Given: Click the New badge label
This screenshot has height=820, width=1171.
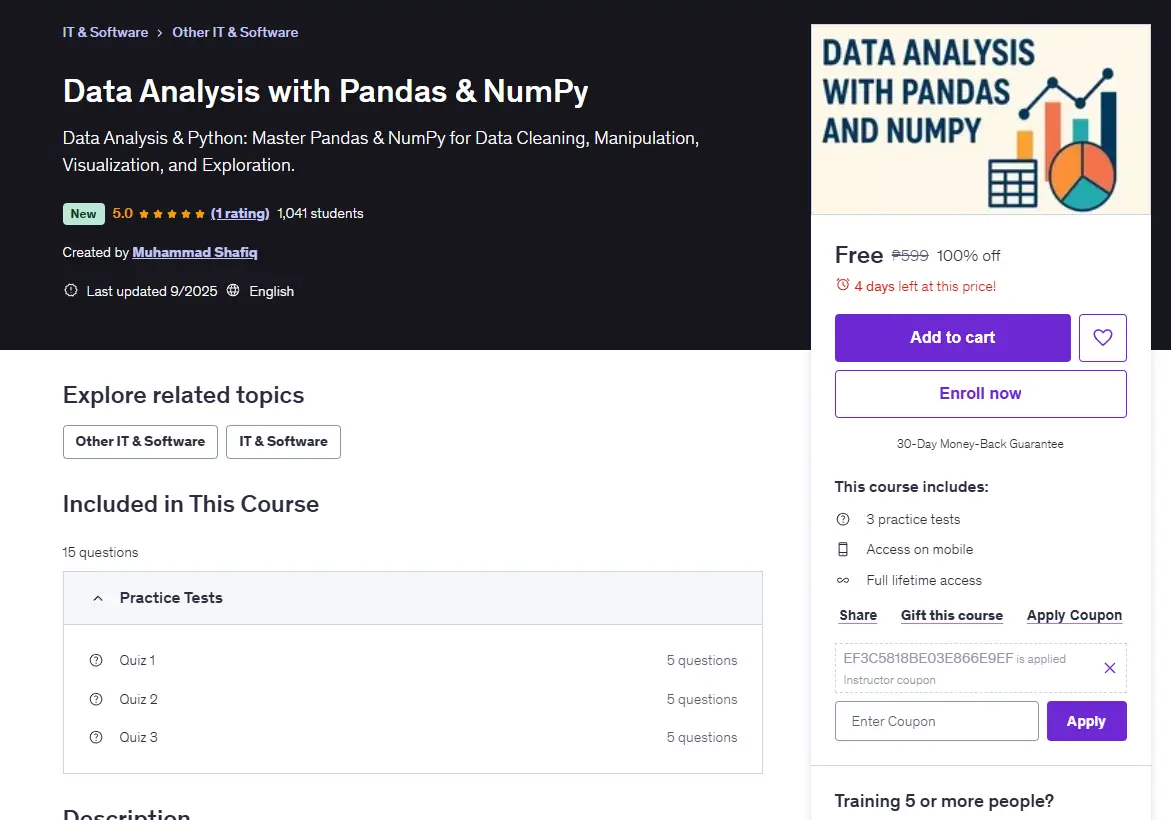Looking at the screenshot, I should [x=84, y=214].
